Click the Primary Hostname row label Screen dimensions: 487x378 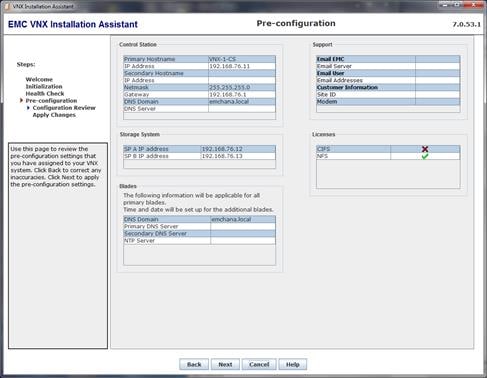click(149, 59)
